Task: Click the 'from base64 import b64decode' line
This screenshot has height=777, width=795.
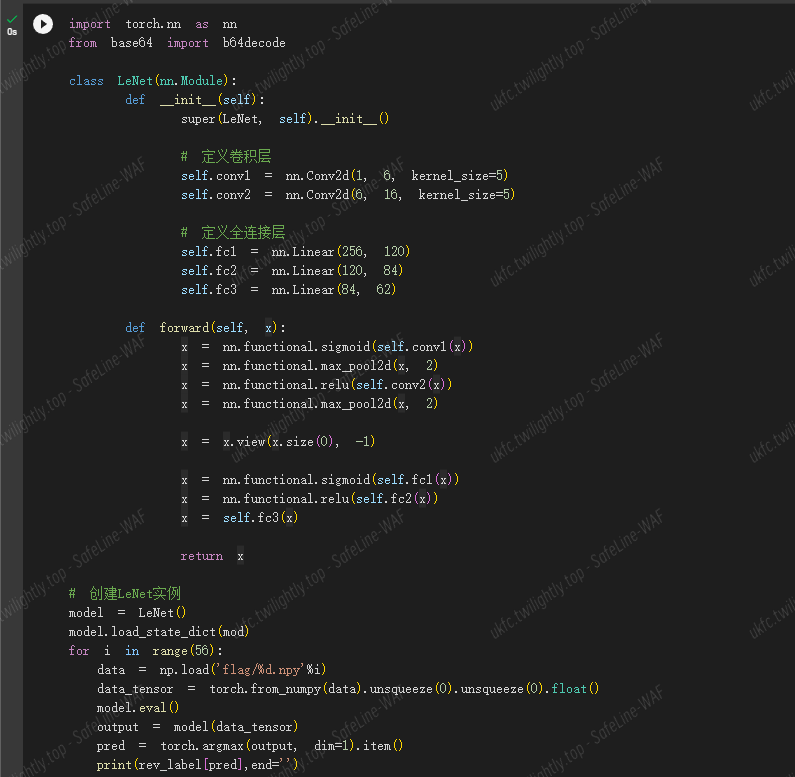Action: [x=176, y=43]
